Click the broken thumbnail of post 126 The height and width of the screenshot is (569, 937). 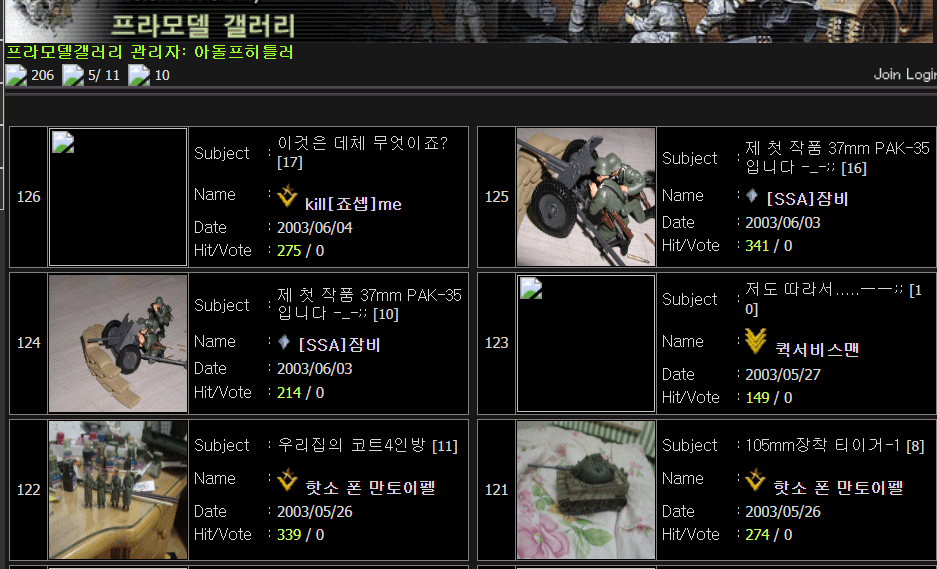pyautogui.click(x=118, y=197)
